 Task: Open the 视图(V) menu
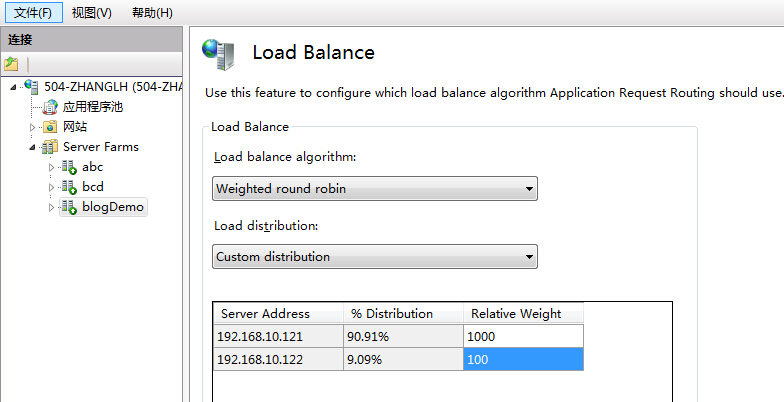92,12
